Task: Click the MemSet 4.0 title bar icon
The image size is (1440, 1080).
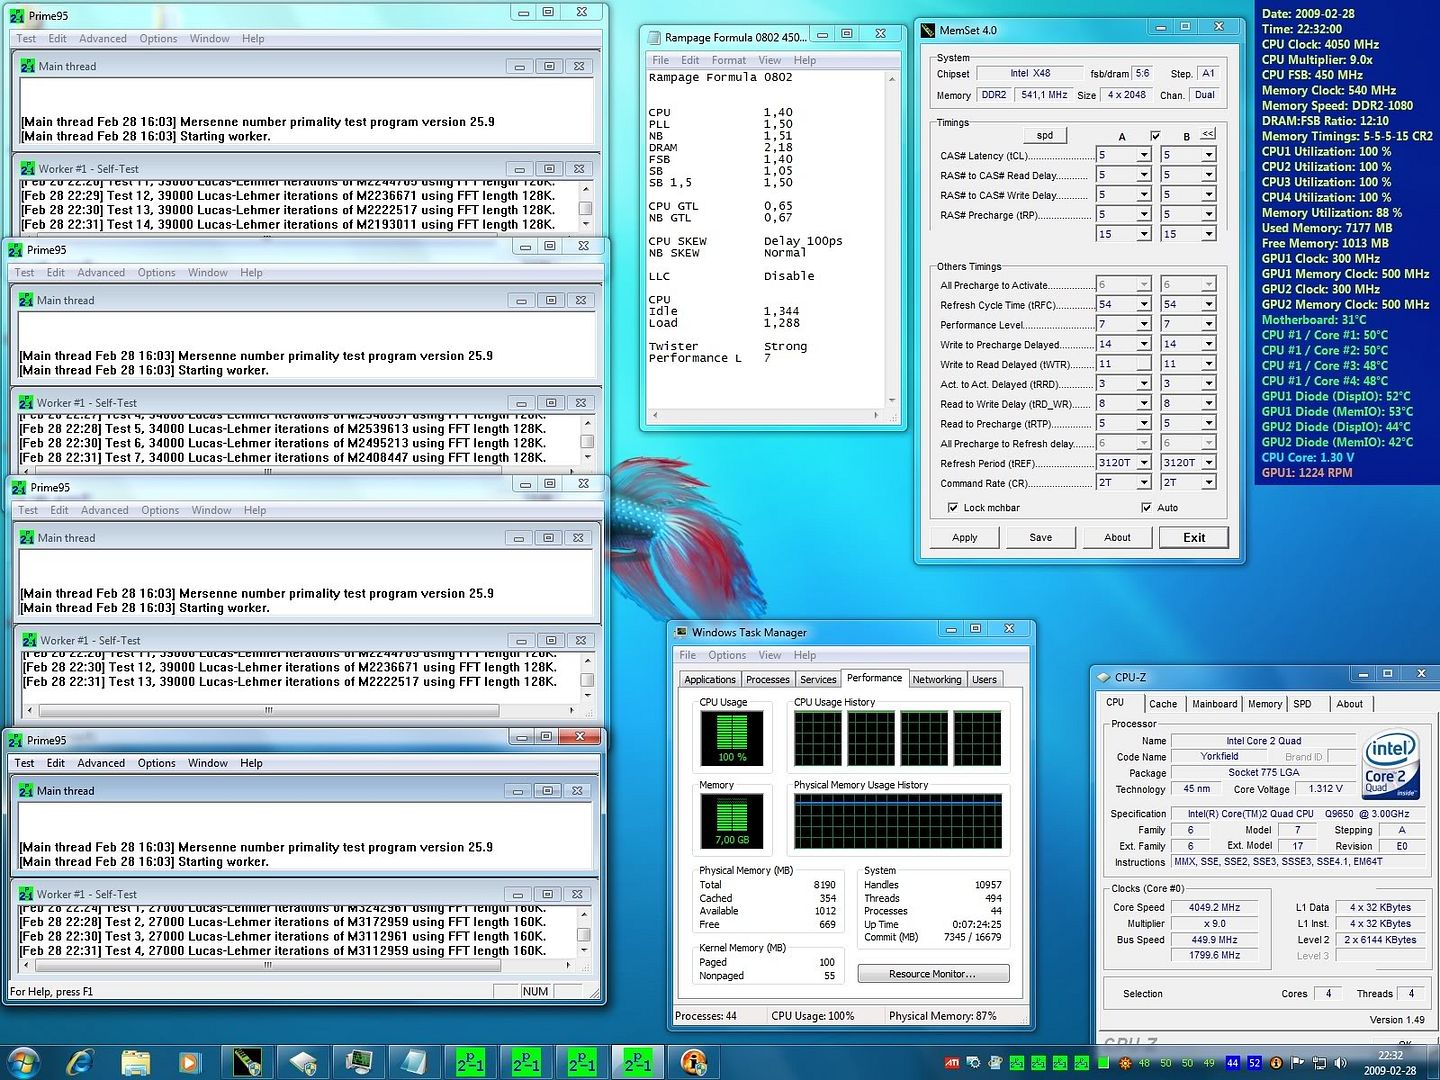Action: click(928, 30)
